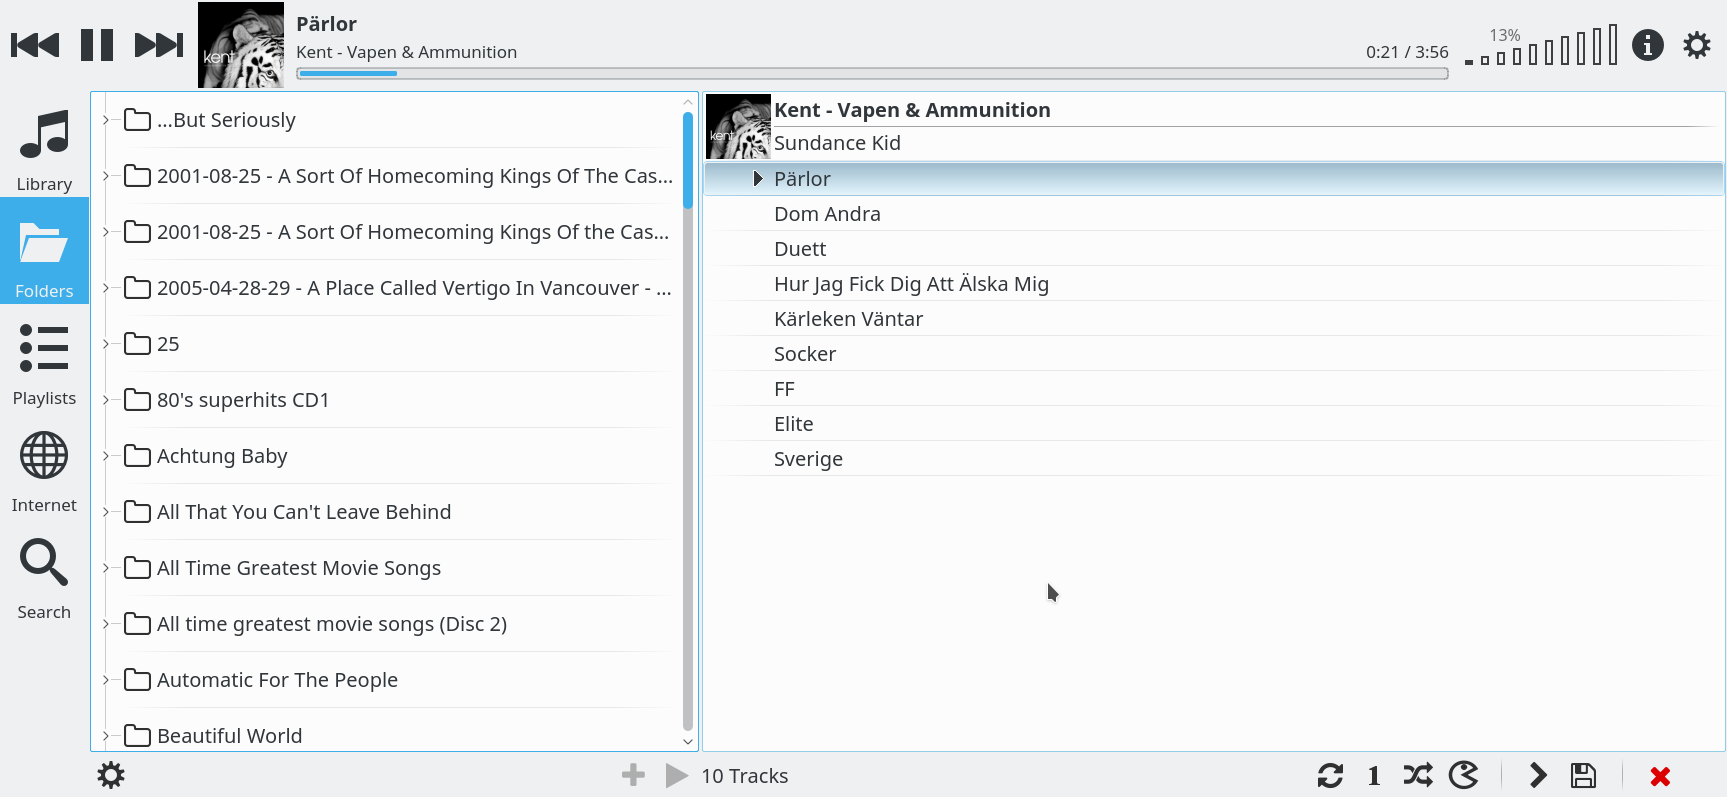1727x797 pixels.
Task: Add selection to play queue with plus
Action: pos(633,775)
